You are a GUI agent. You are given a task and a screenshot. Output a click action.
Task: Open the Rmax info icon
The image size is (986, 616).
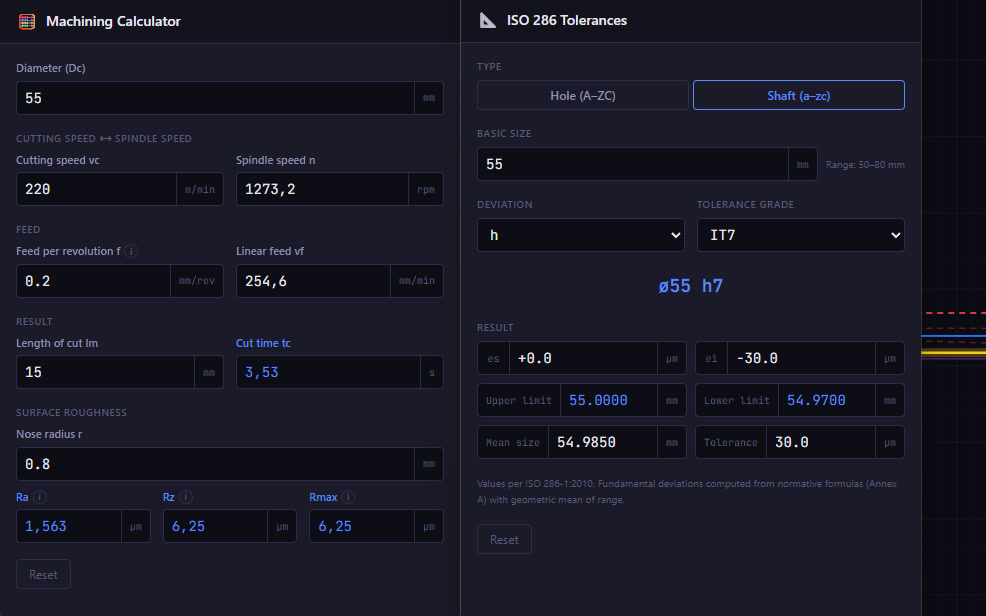tap(348, 497)
